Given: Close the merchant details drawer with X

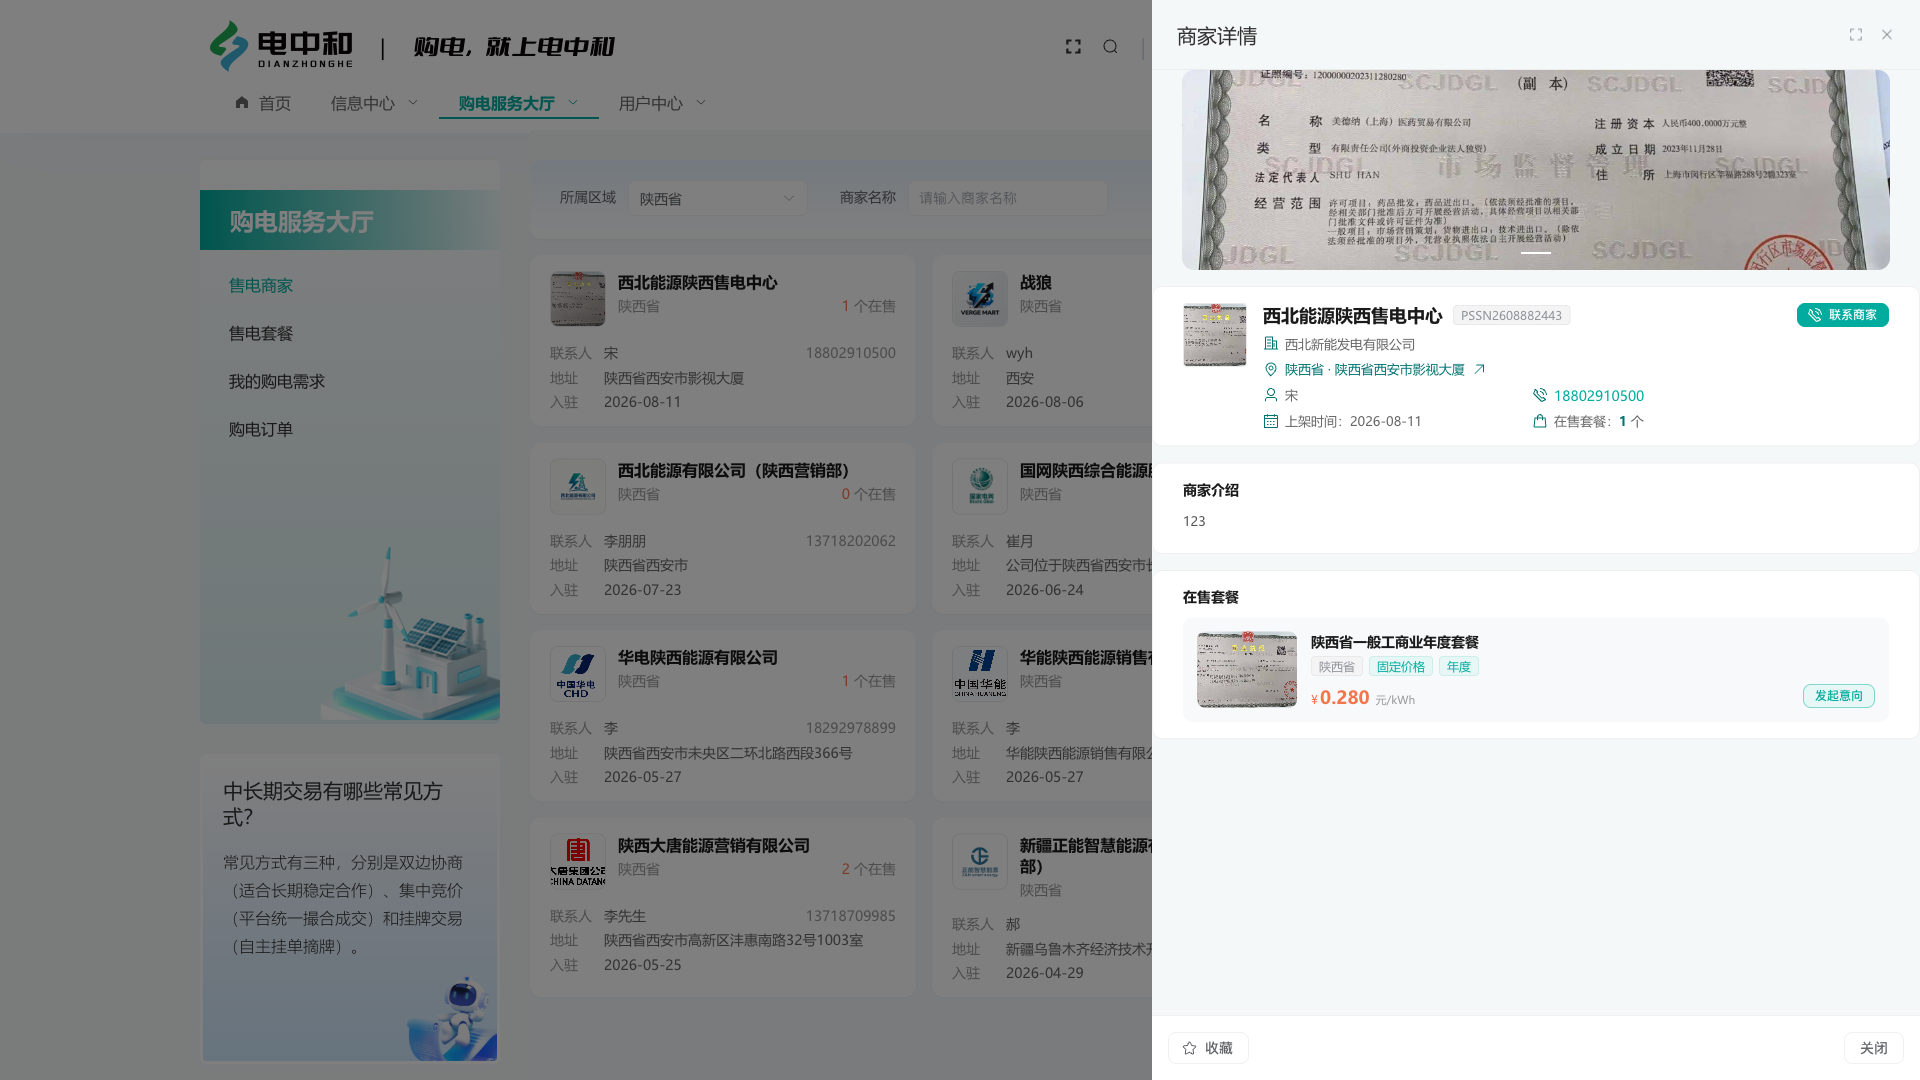Looking at the screenshot, I should [1887, 35].
